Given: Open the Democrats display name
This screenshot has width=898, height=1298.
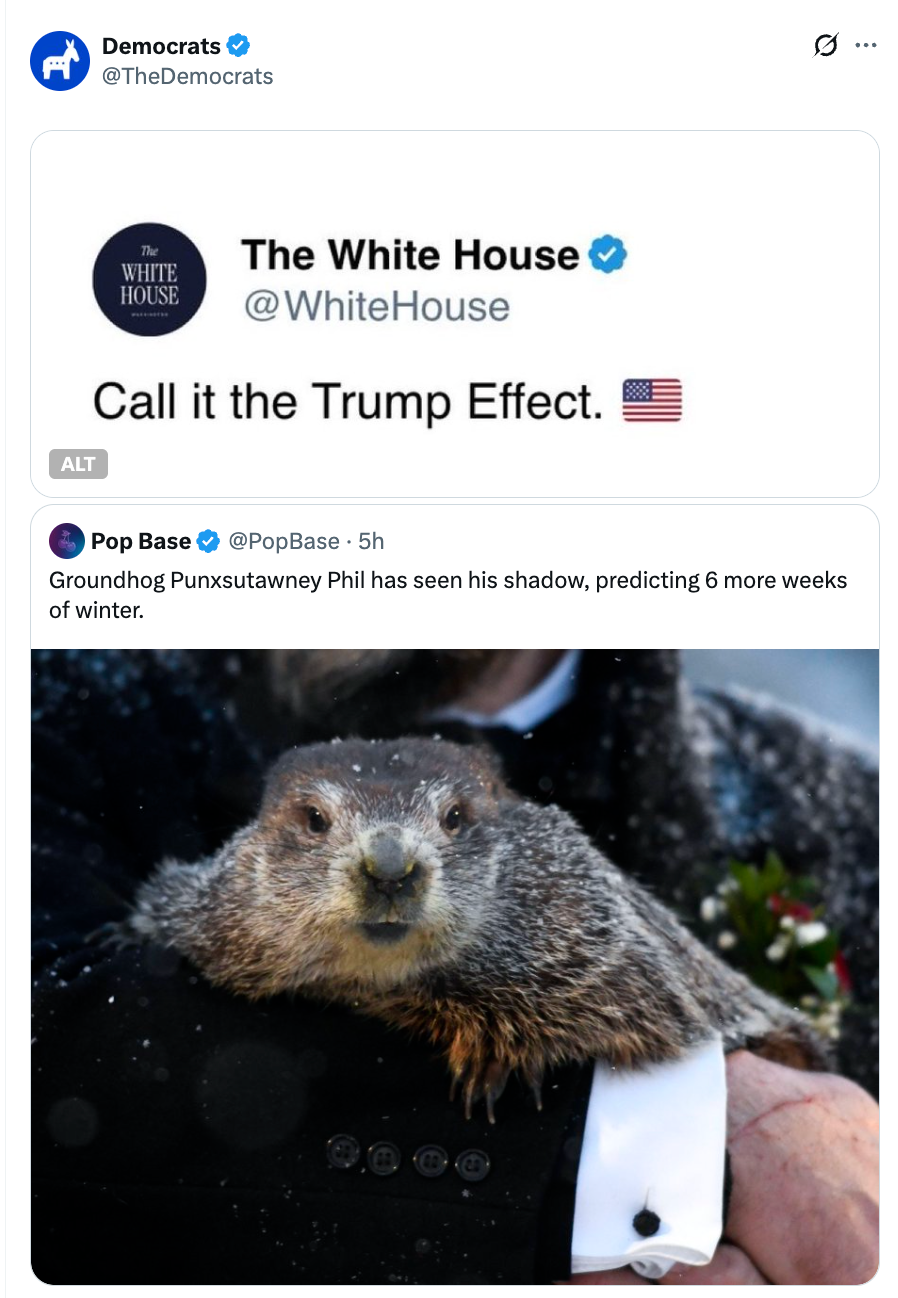Looking at the screenshot, I should click(x=161, y=46).
